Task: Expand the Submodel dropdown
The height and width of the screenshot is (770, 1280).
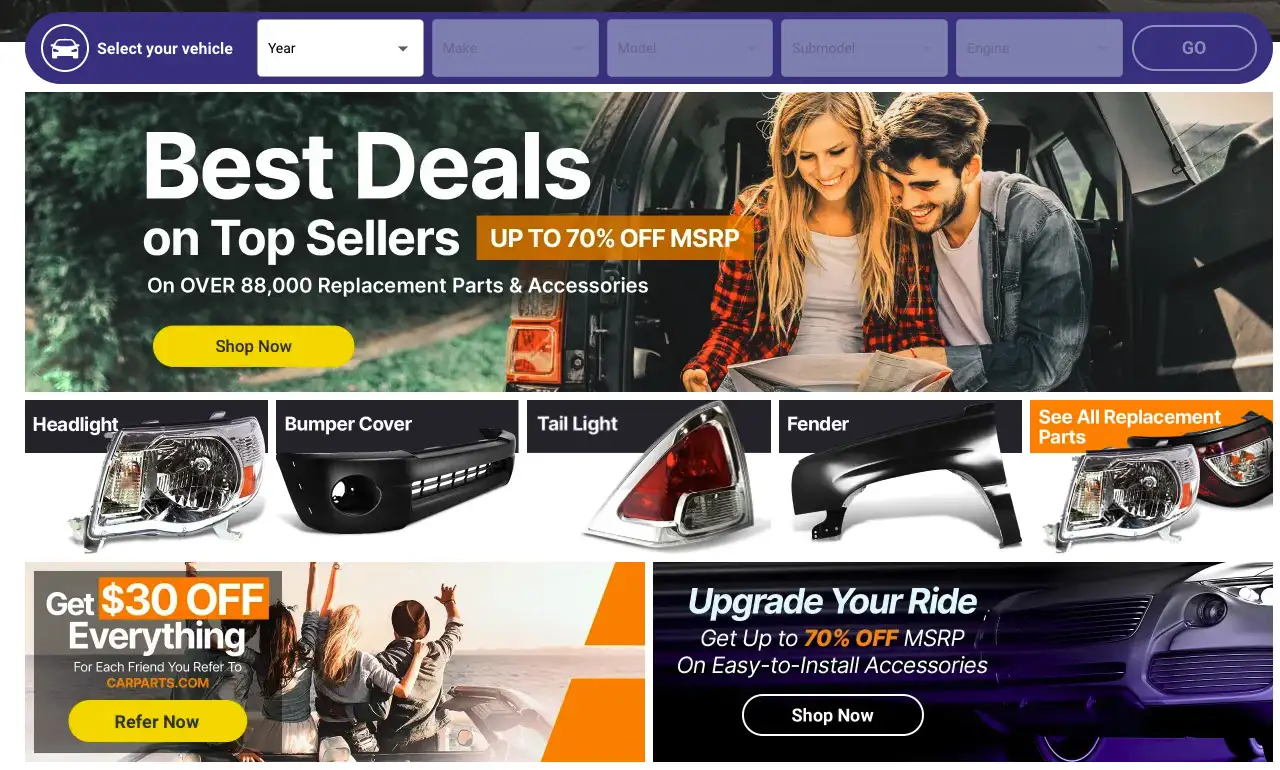Action: [x=864, y=48]
